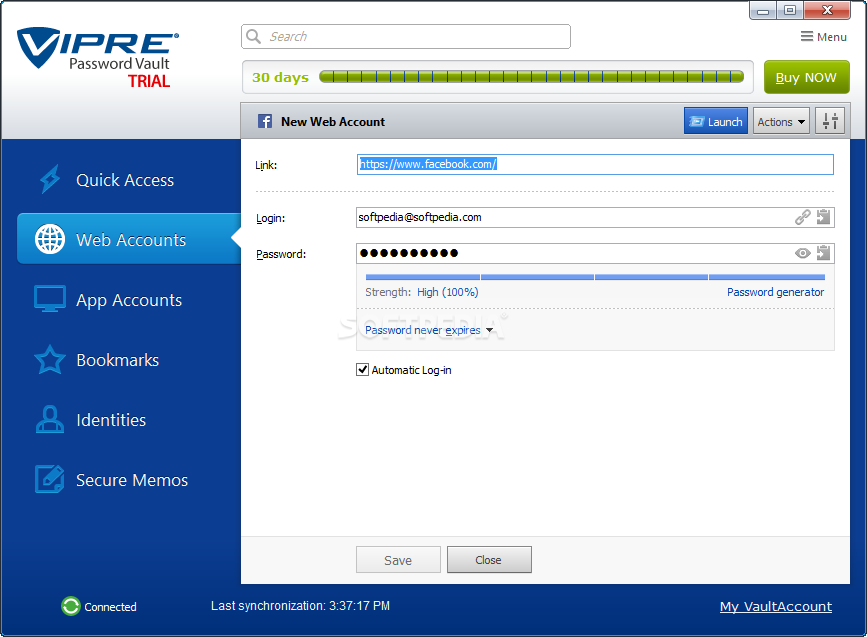Click the VIPRE Password Vault logo
Image resolution: width=867 pixels, height=637 pixels.
(x=98, y=58)
